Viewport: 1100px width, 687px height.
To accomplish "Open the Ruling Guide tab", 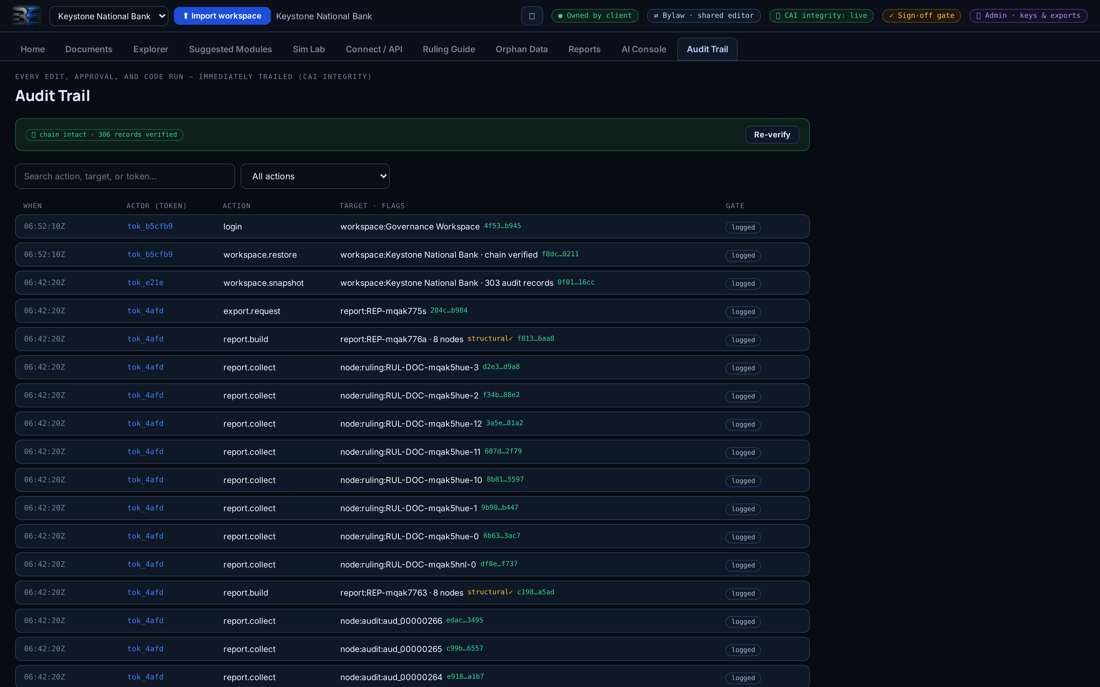I will point(449,49).
